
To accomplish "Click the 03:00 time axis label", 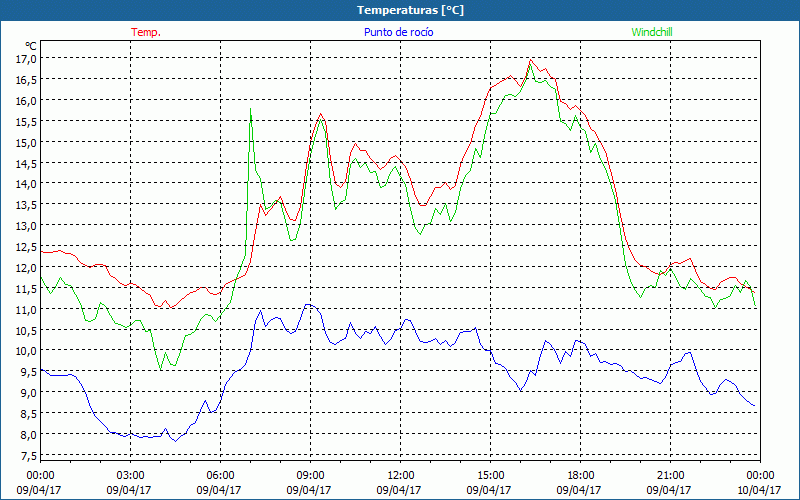I will (129, 476).
